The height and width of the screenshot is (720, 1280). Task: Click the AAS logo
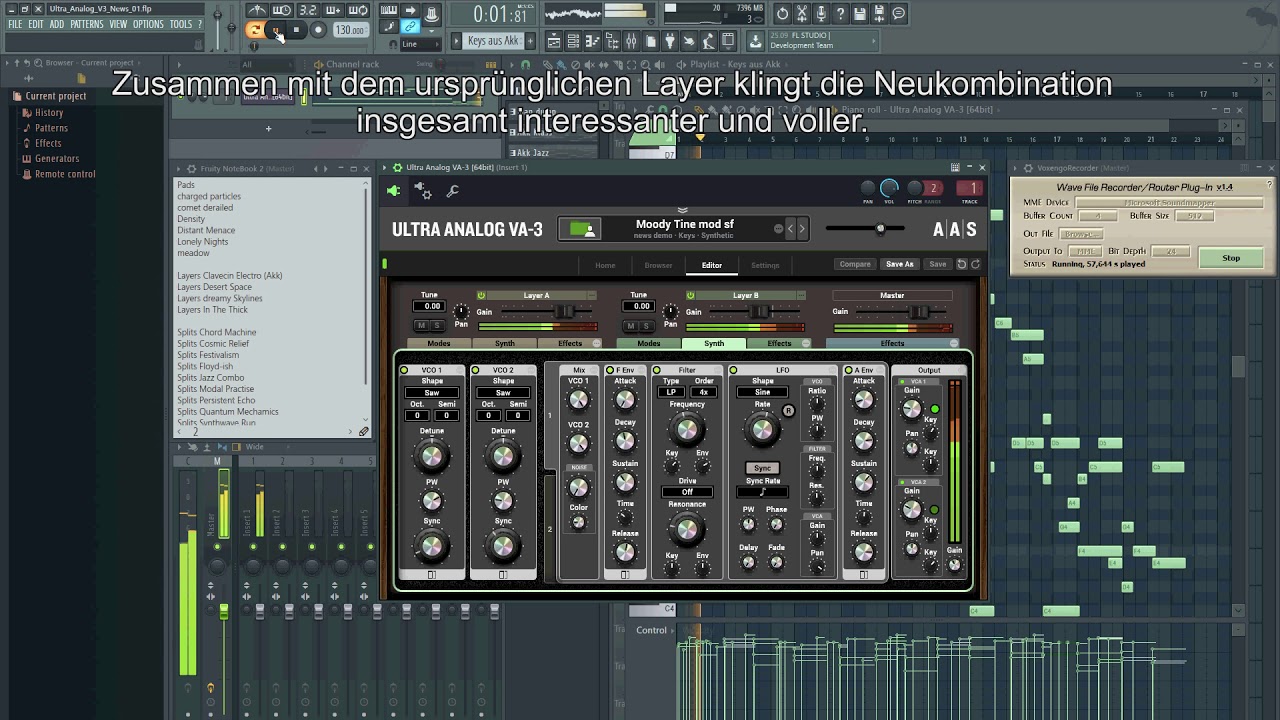point(954,230)
